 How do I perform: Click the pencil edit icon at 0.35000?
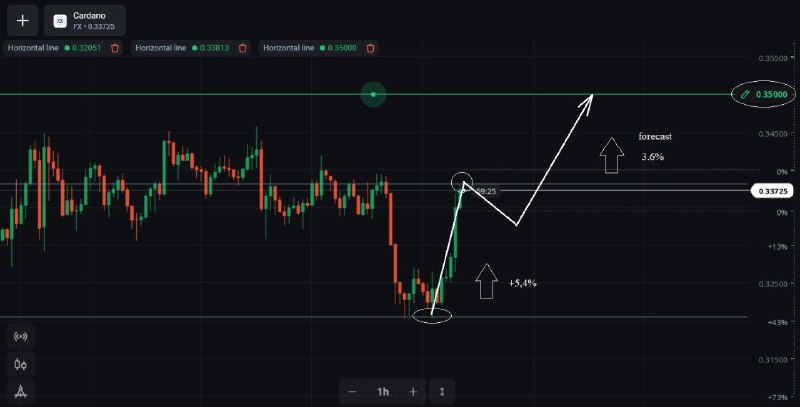(745, 94)
